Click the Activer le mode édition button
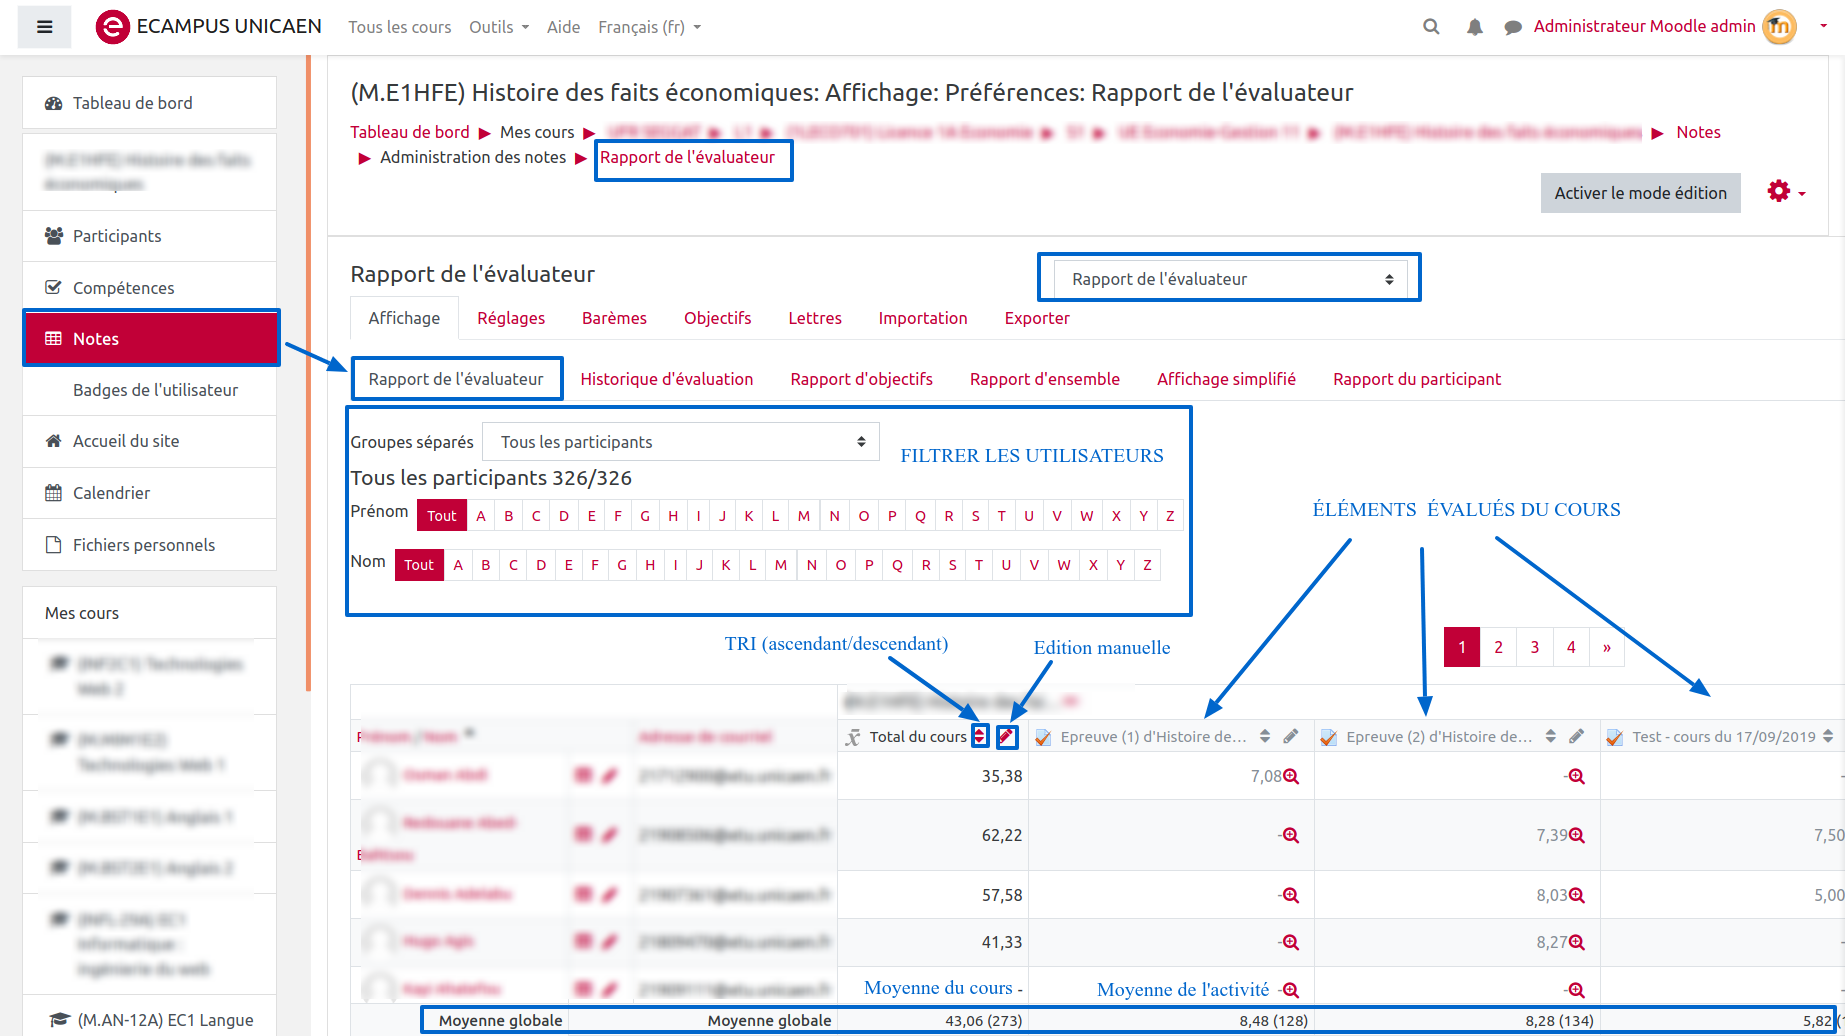The image size is (1845, 1036). 1639,193
